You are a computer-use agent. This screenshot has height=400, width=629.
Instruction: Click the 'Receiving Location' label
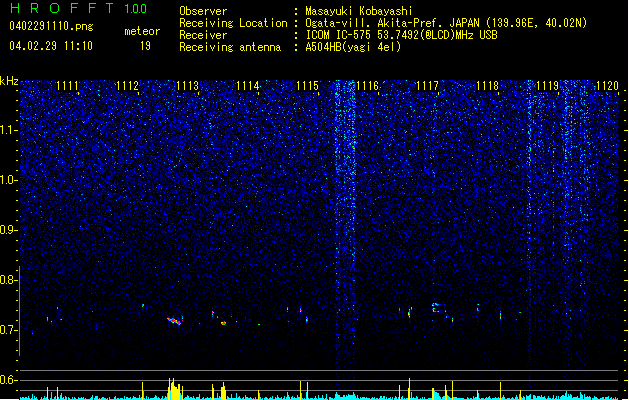pyautogui.click(x=233, y=23)
